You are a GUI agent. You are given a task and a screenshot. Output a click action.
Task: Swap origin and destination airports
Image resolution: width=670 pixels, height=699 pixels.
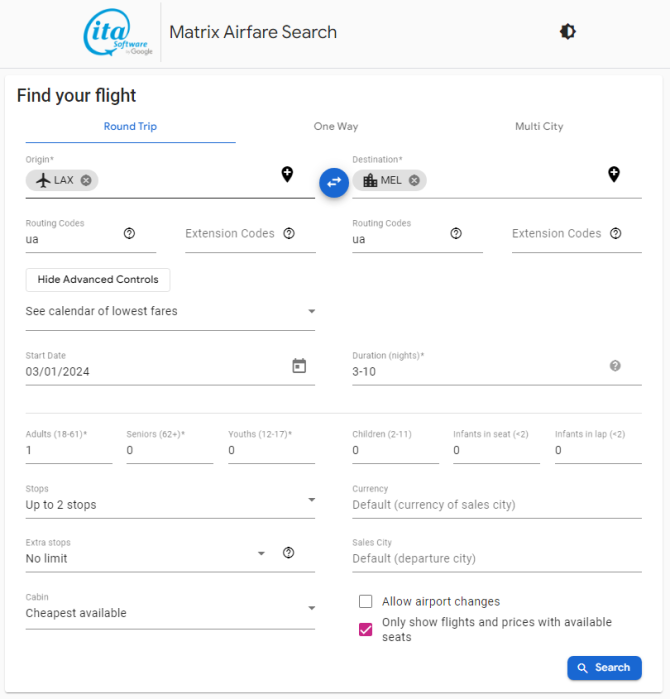coord(334,182)
